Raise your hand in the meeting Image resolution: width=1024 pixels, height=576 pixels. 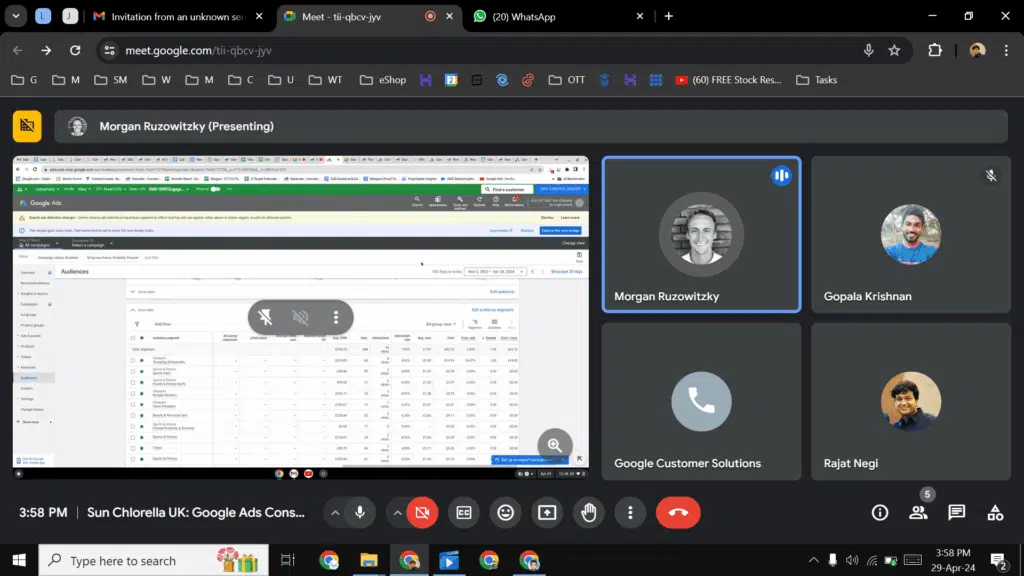tap(589, 512)
